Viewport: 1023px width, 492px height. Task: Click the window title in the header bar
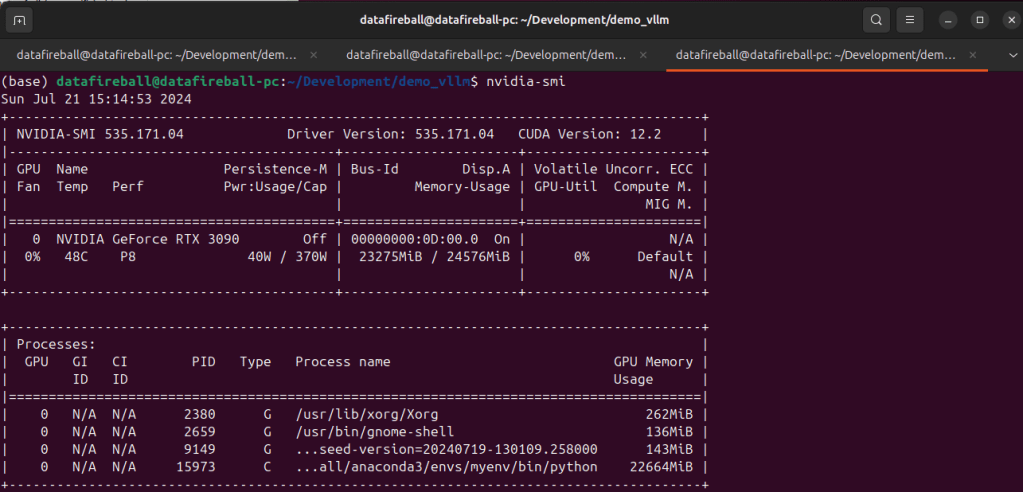coord(513,20)
